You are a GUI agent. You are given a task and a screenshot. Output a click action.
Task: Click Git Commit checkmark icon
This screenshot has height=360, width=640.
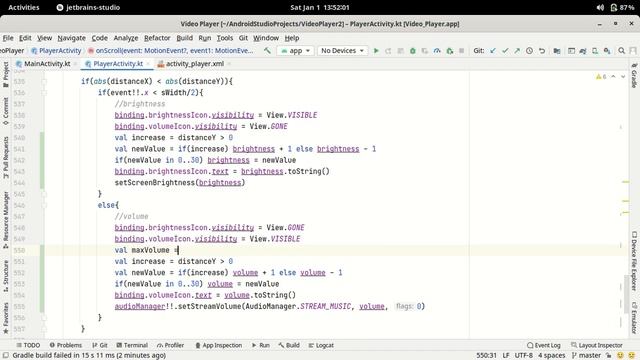[x=505, y=51]
